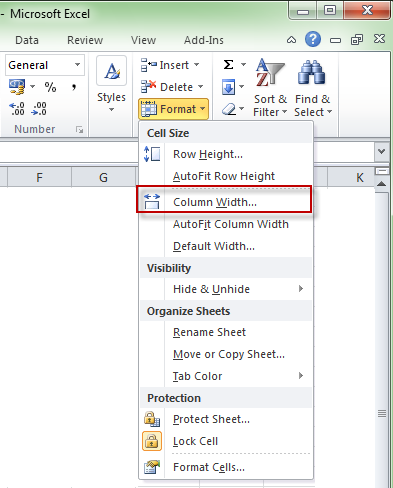Open Sort & Filter tool

(x=270, y=88)
